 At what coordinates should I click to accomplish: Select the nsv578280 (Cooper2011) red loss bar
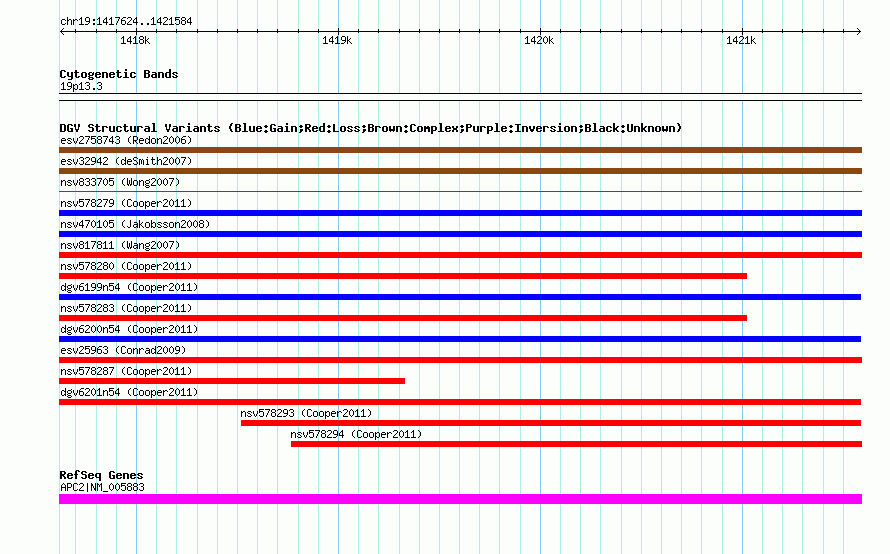(403, 276)
